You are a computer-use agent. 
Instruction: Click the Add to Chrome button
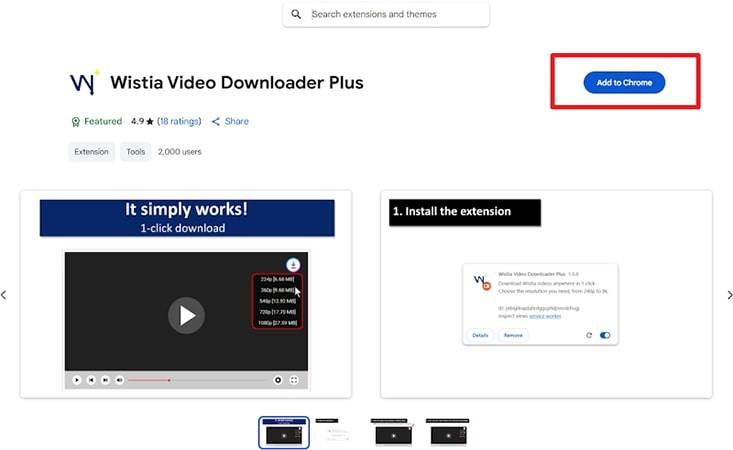click(624, 83)
